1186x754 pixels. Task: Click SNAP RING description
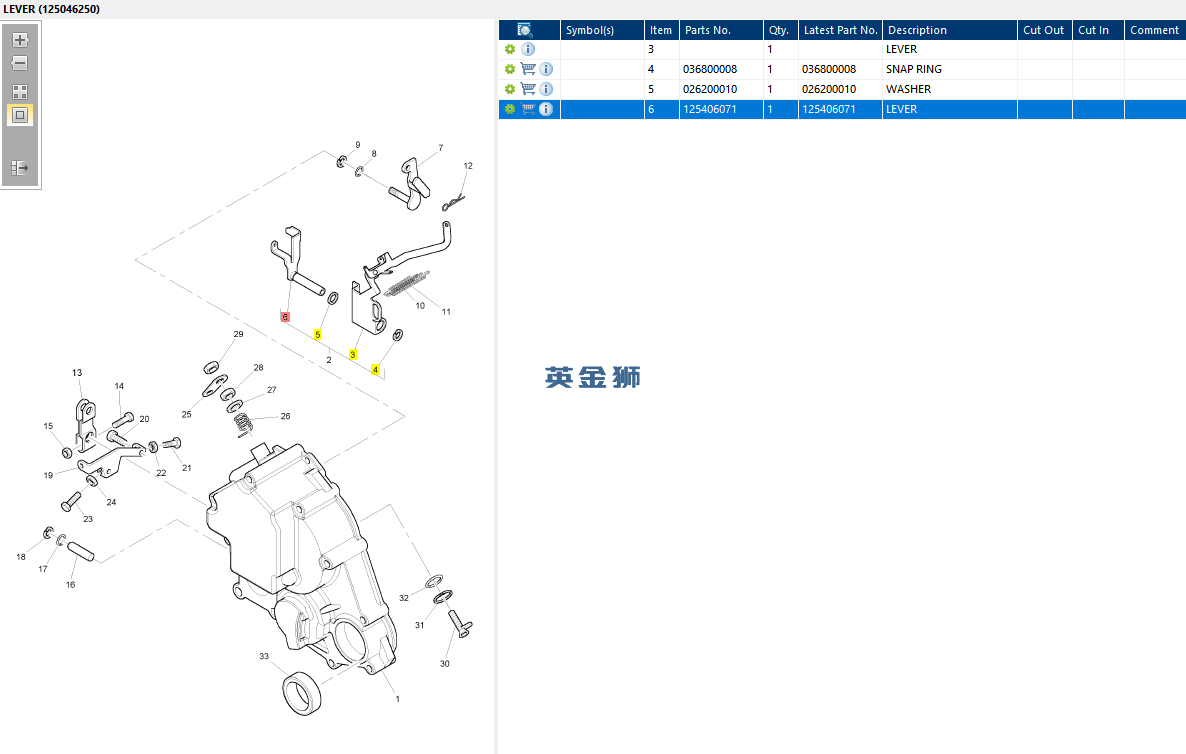point(914,69)
